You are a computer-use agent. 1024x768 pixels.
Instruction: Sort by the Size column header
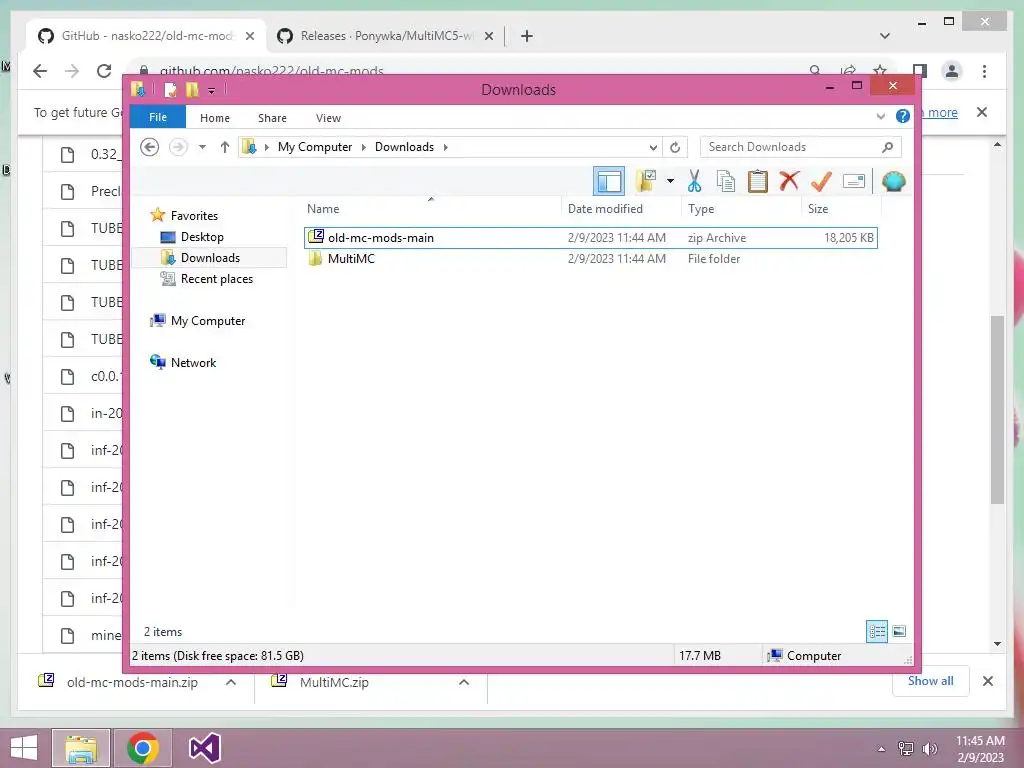[841, 208]
